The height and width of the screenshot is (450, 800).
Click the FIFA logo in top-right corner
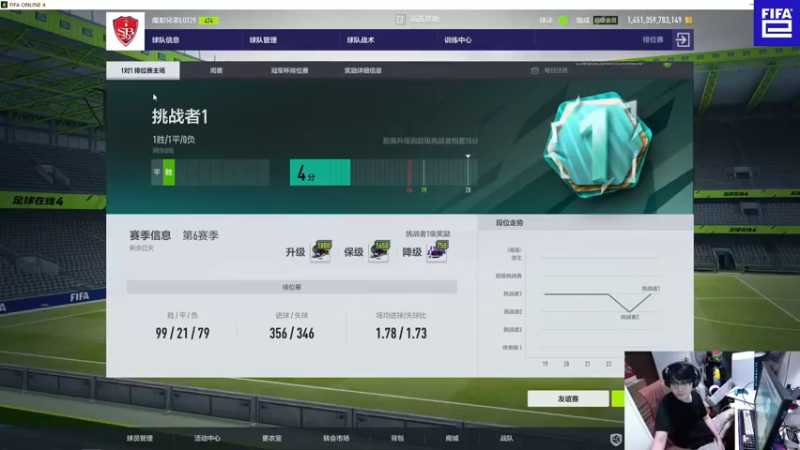pos(777,22)
